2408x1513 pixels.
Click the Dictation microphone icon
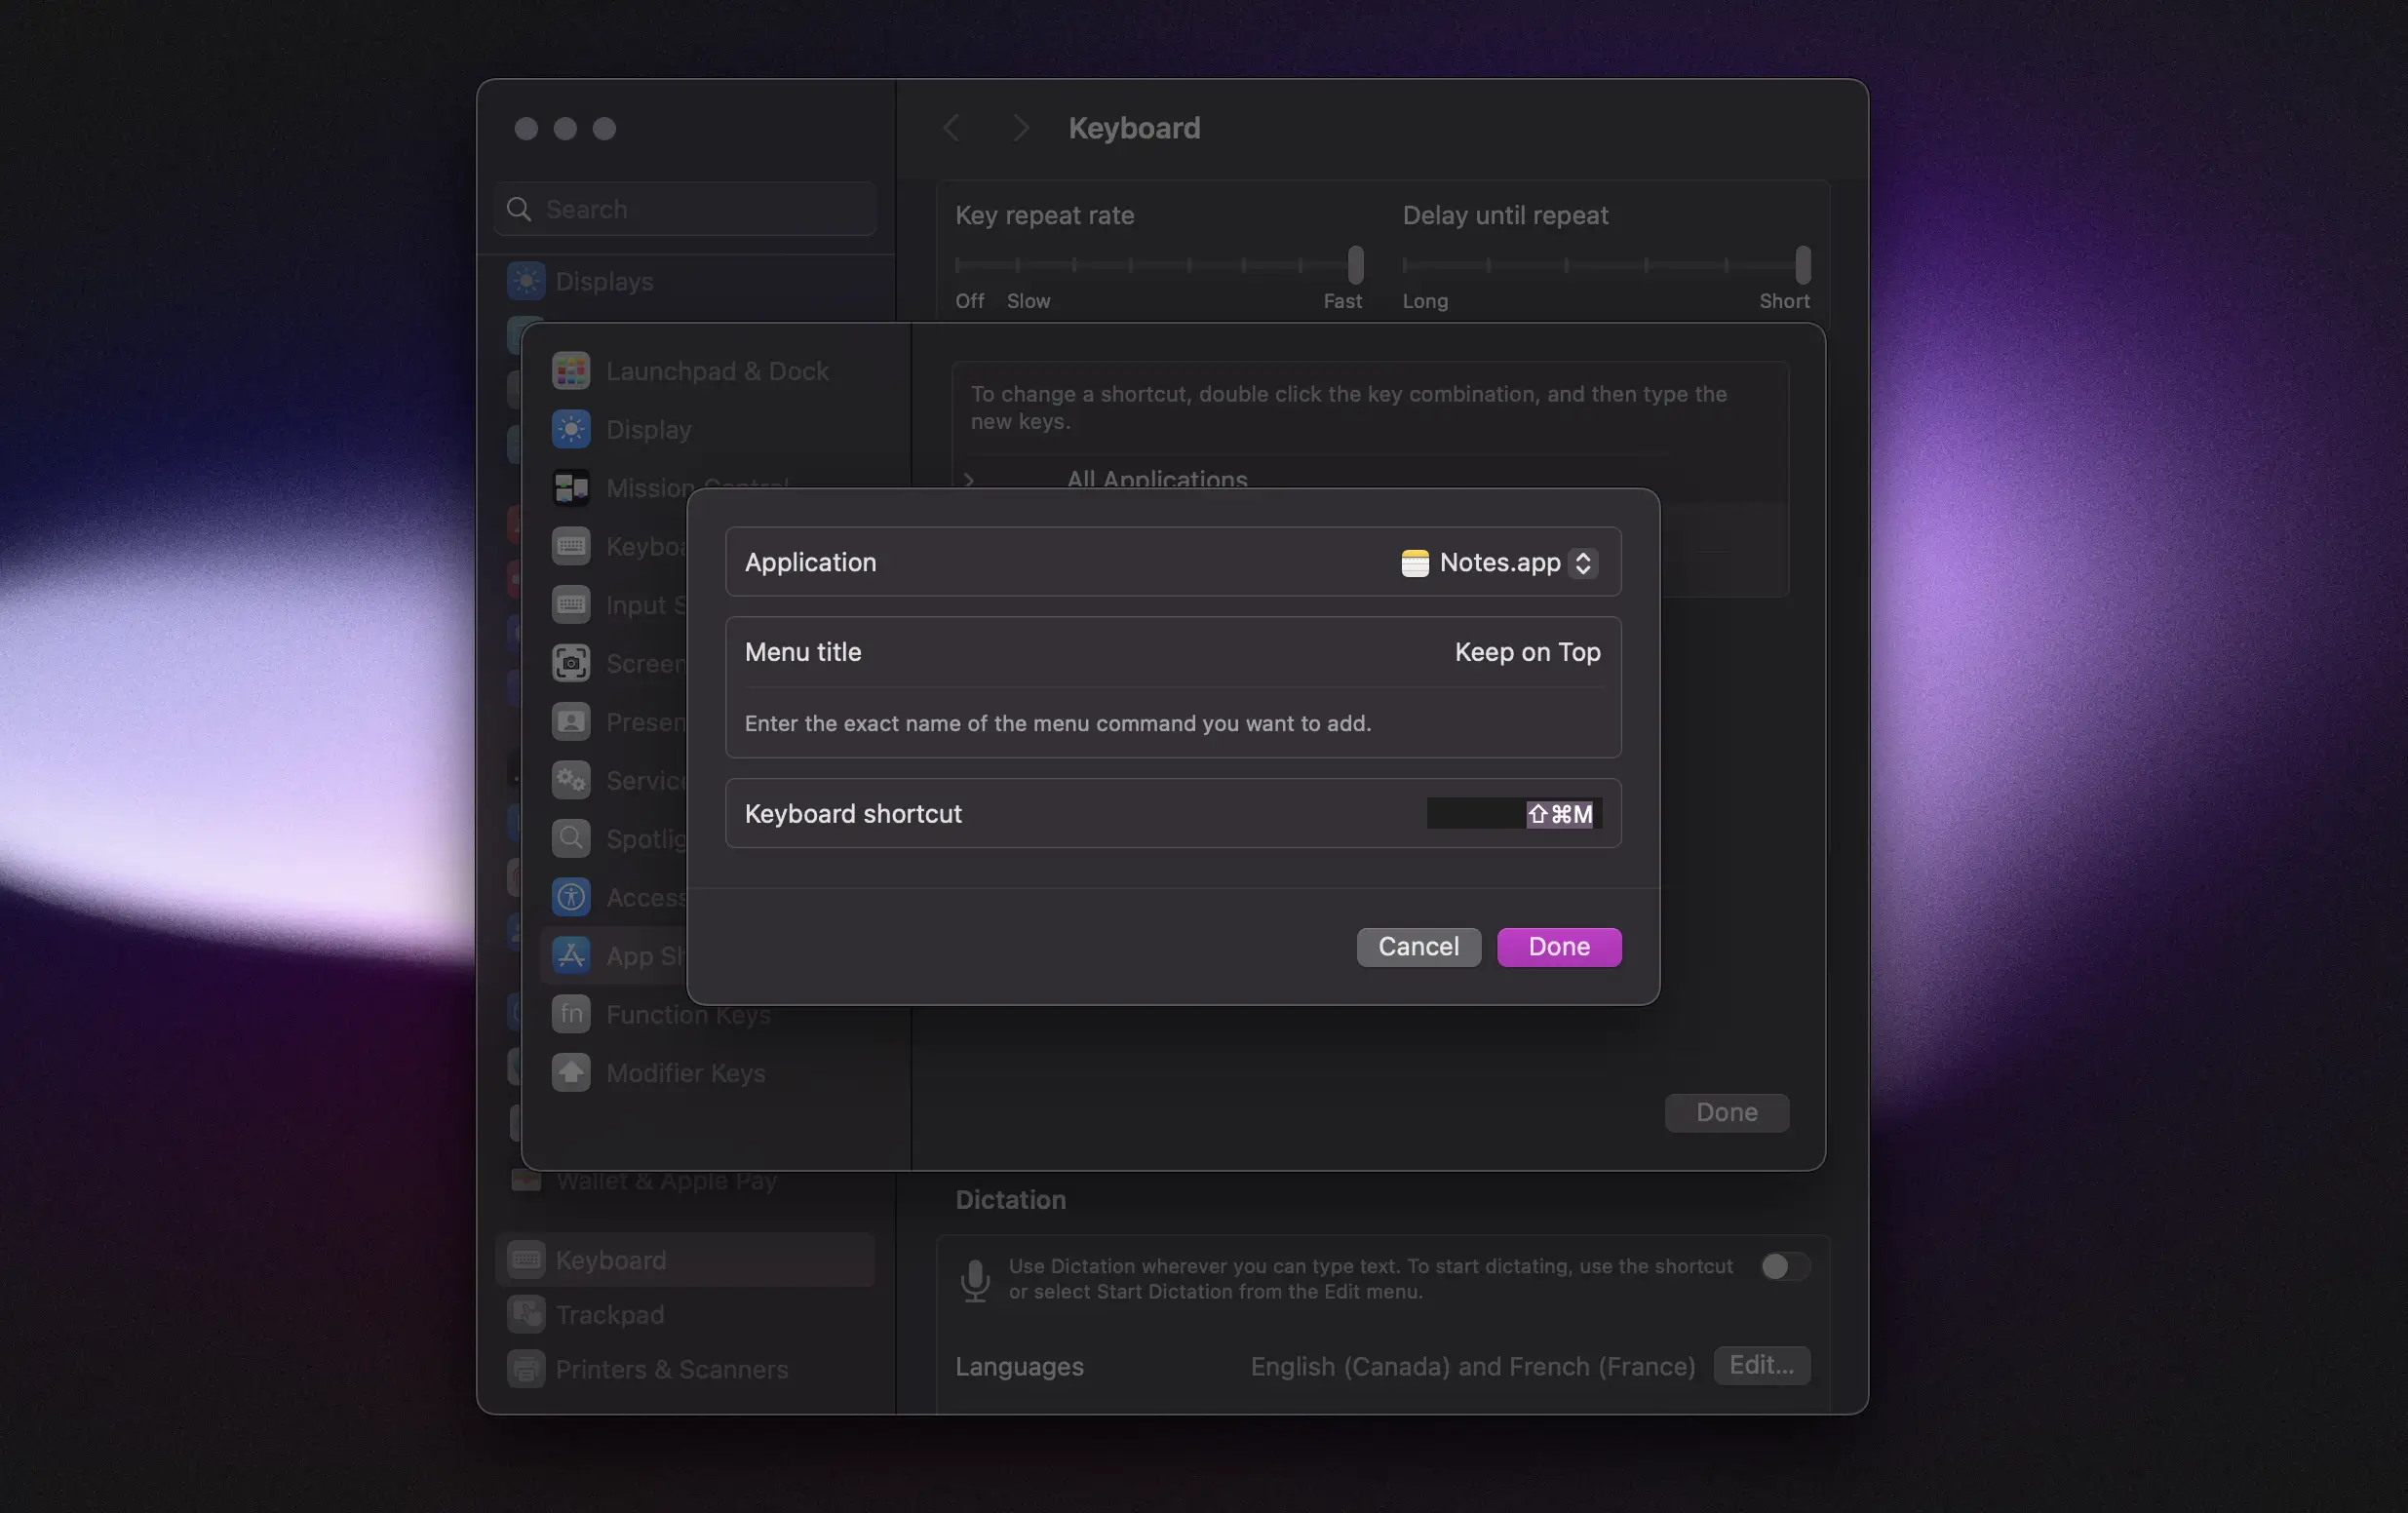975,1279
